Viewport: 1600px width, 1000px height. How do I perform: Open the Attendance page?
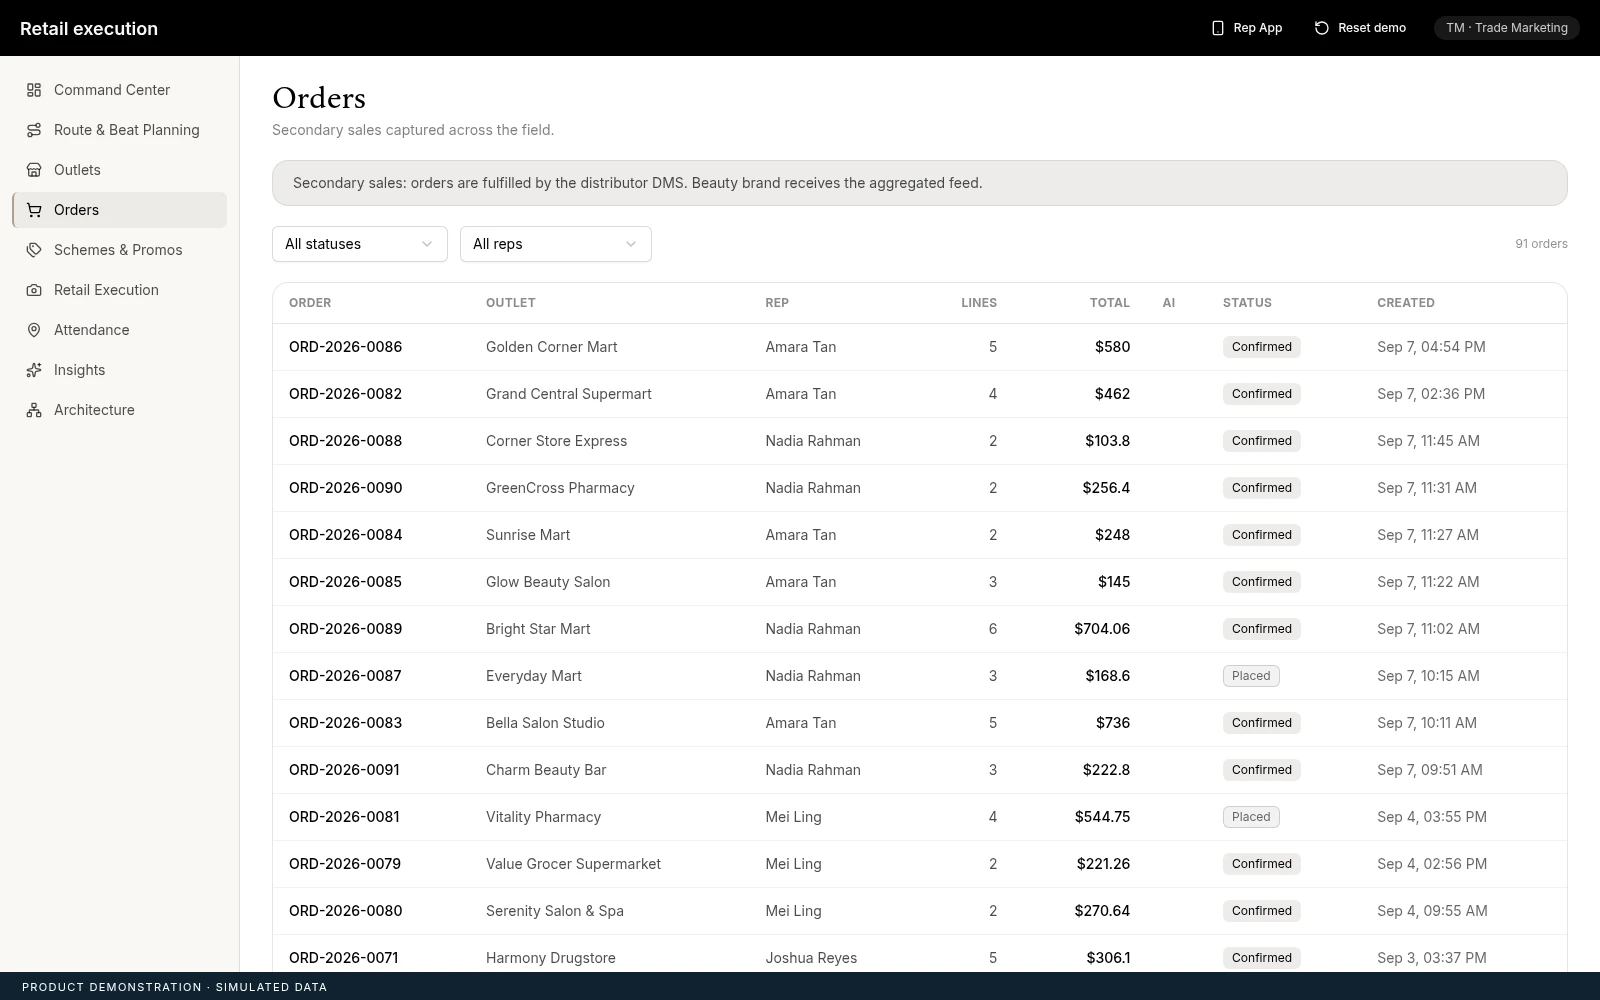pyautogui.click(x=120, y=330)
